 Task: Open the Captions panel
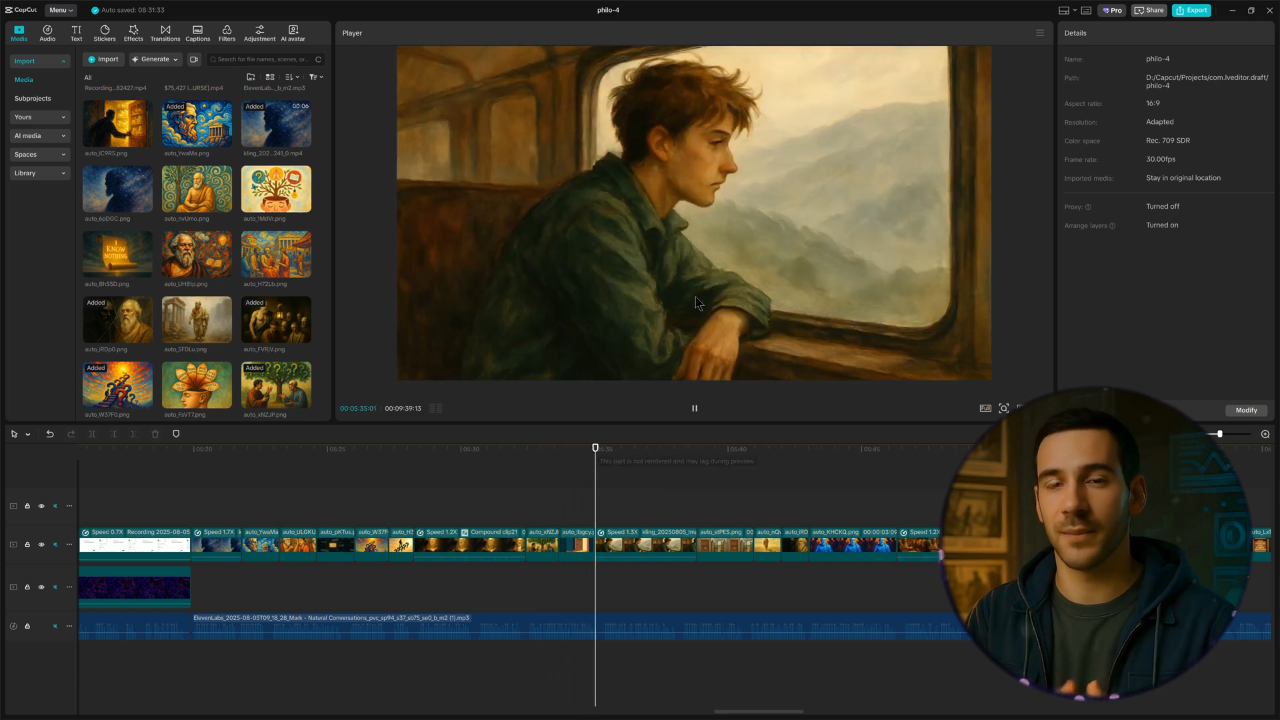tap(197, 33)
